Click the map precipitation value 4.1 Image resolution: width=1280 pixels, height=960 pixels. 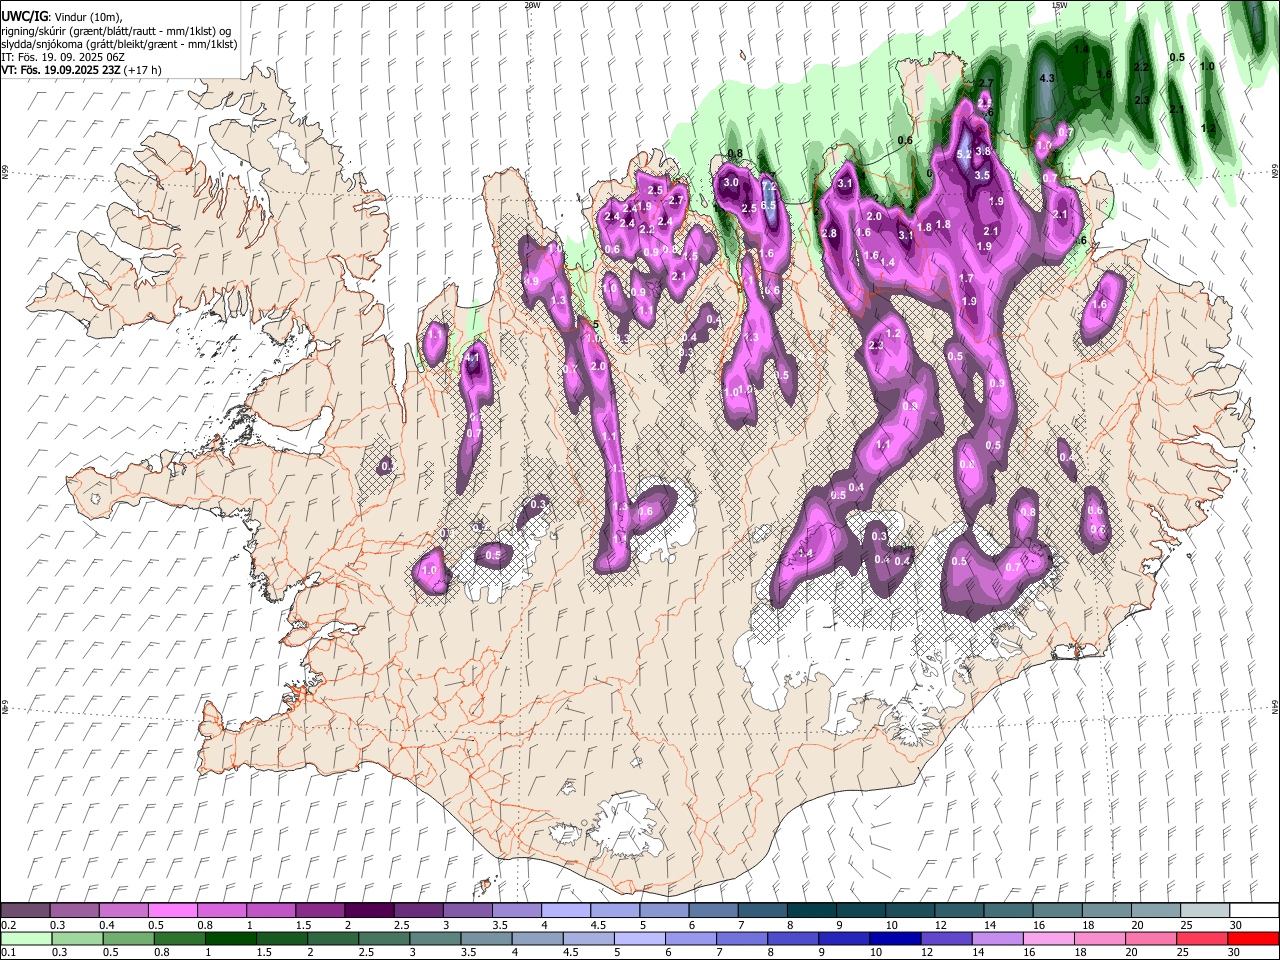(x=473, y=358)
